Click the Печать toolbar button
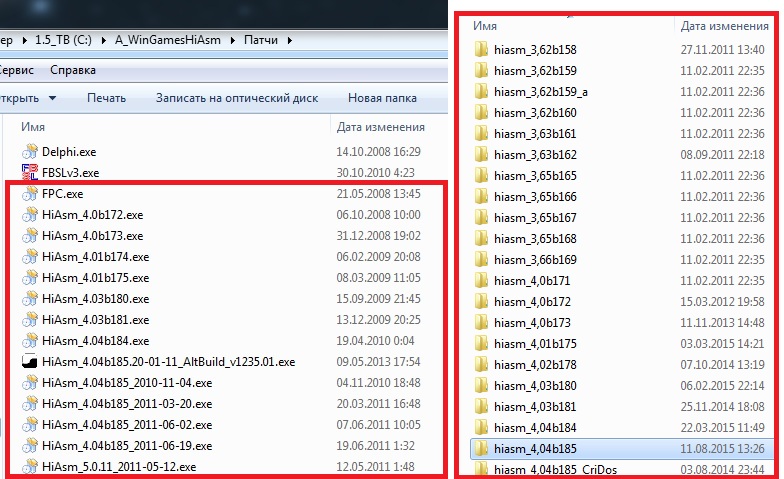The image size is (784, 479). point(106,98)
